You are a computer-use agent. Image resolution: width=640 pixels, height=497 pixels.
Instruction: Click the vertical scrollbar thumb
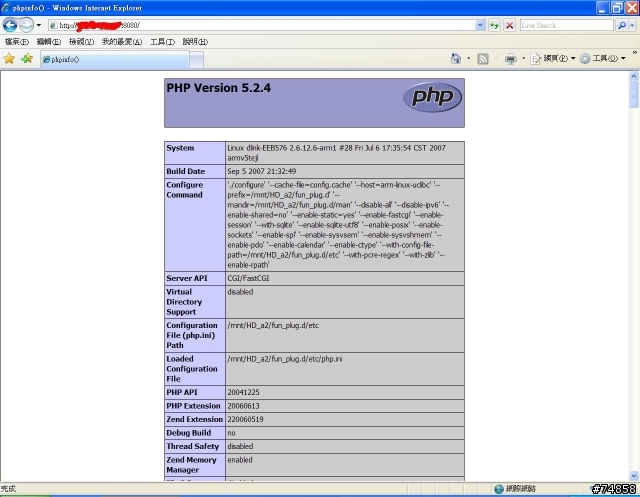pos(633,94)
